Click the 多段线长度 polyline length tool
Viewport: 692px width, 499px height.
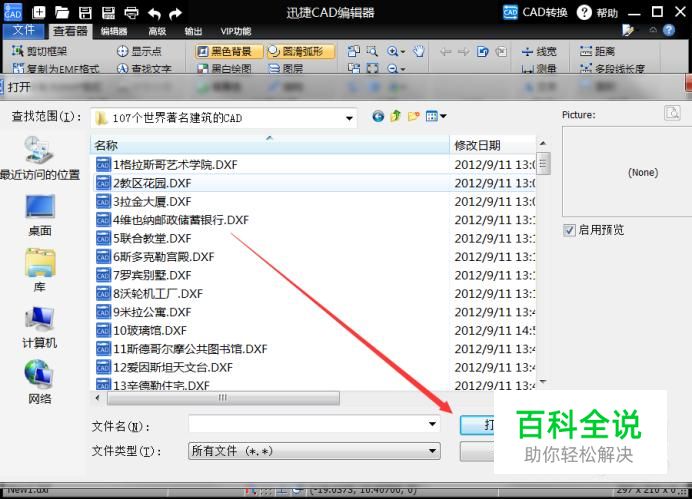pyautogui.click(x=612, y=68)
